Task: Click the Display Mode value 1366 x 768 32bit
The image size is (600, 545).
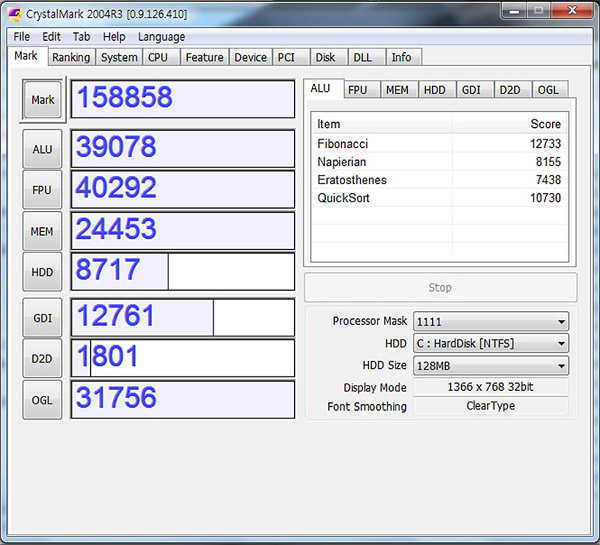Action: pos(491,387)
